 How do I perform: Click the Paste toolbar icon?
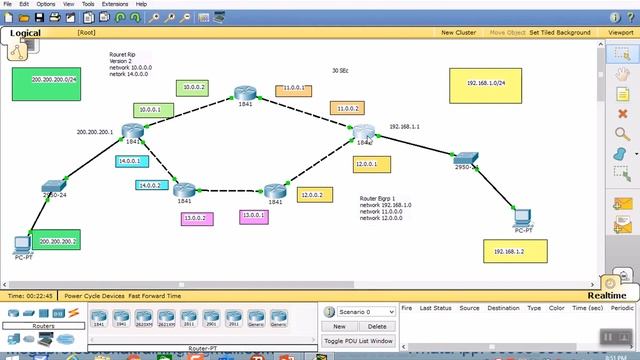coord(104,18)
